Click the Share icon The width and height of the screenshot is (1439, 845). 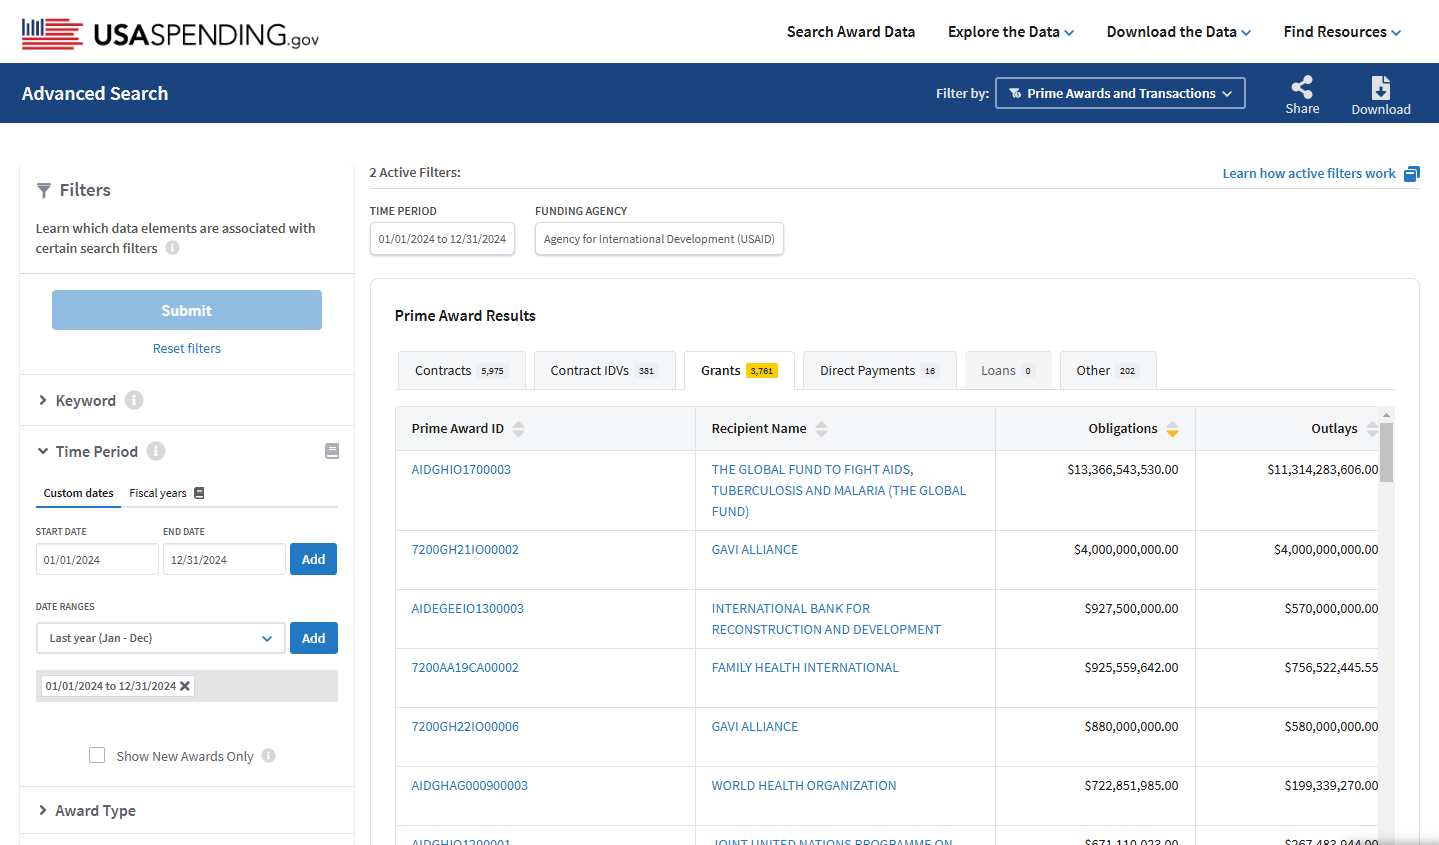(1301, 88)
